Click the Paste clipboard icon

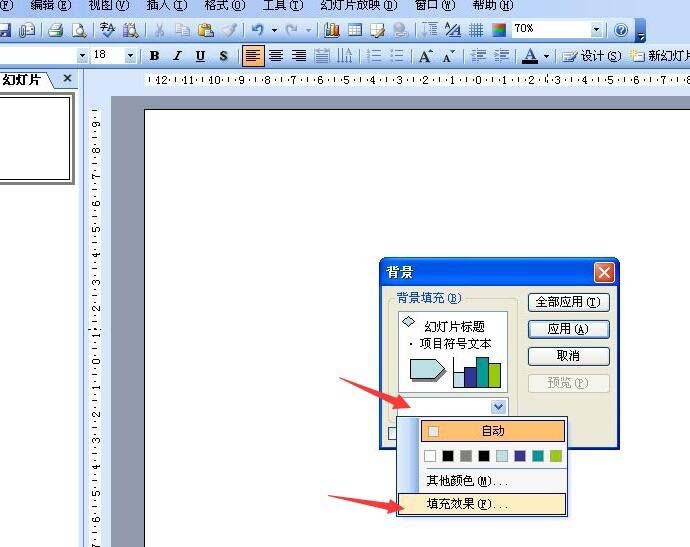click(206, 30)
